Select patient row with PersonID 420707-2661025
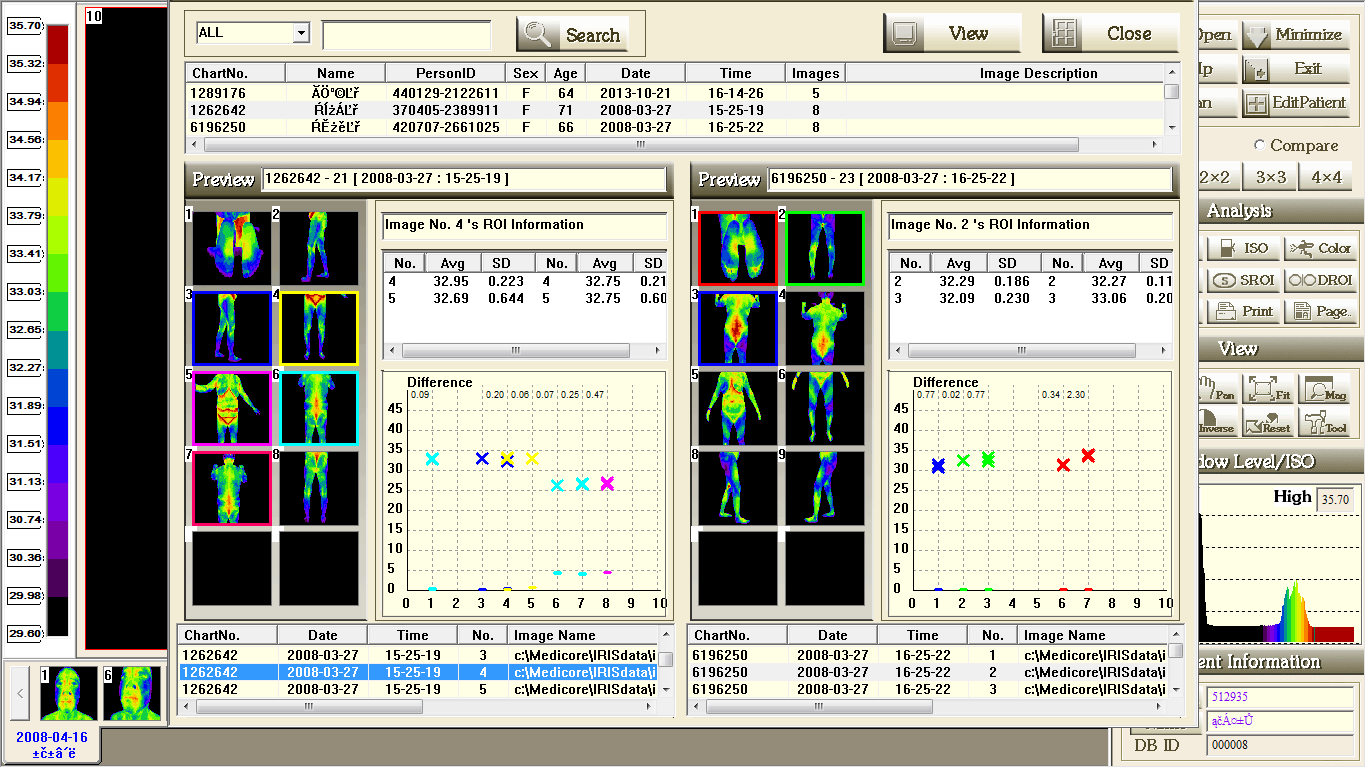Viewport: 1366px width, 768px height. pyautogui.click(x=674, y=127)
